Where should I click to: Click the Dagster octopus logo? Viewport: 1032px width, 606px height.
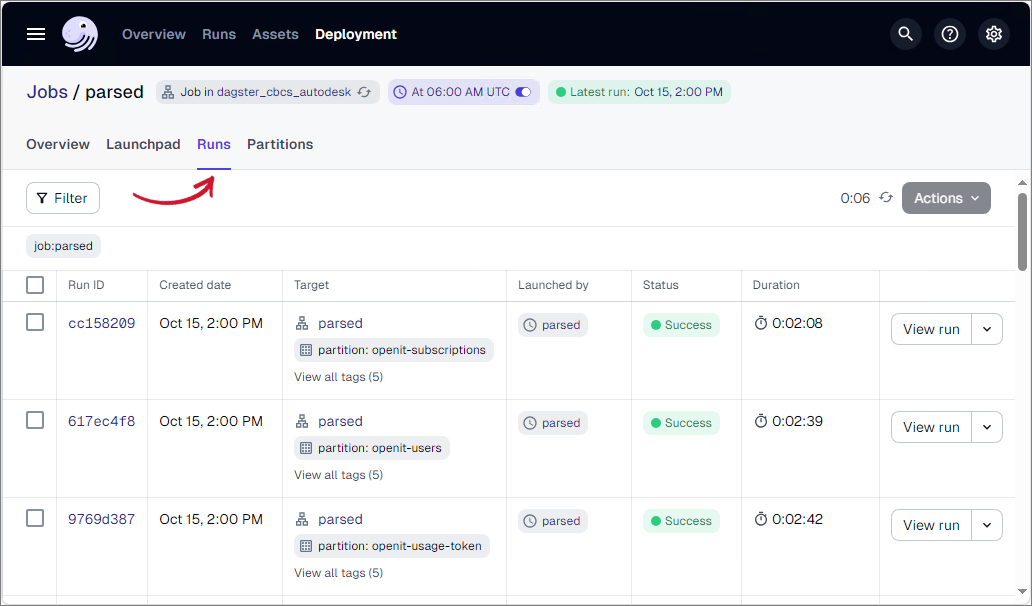[80, 34]
